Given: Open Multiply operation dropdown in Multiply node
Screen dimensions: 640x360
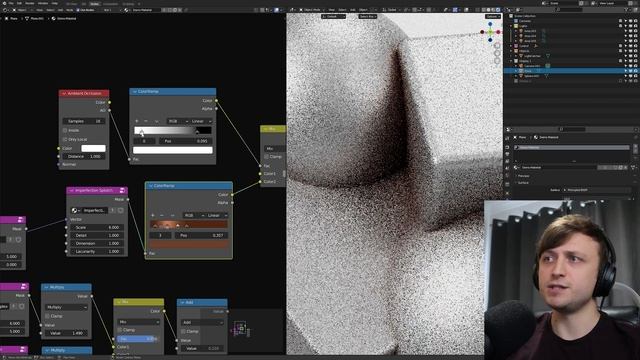Looking at the screenshot, I should point(67,307).
